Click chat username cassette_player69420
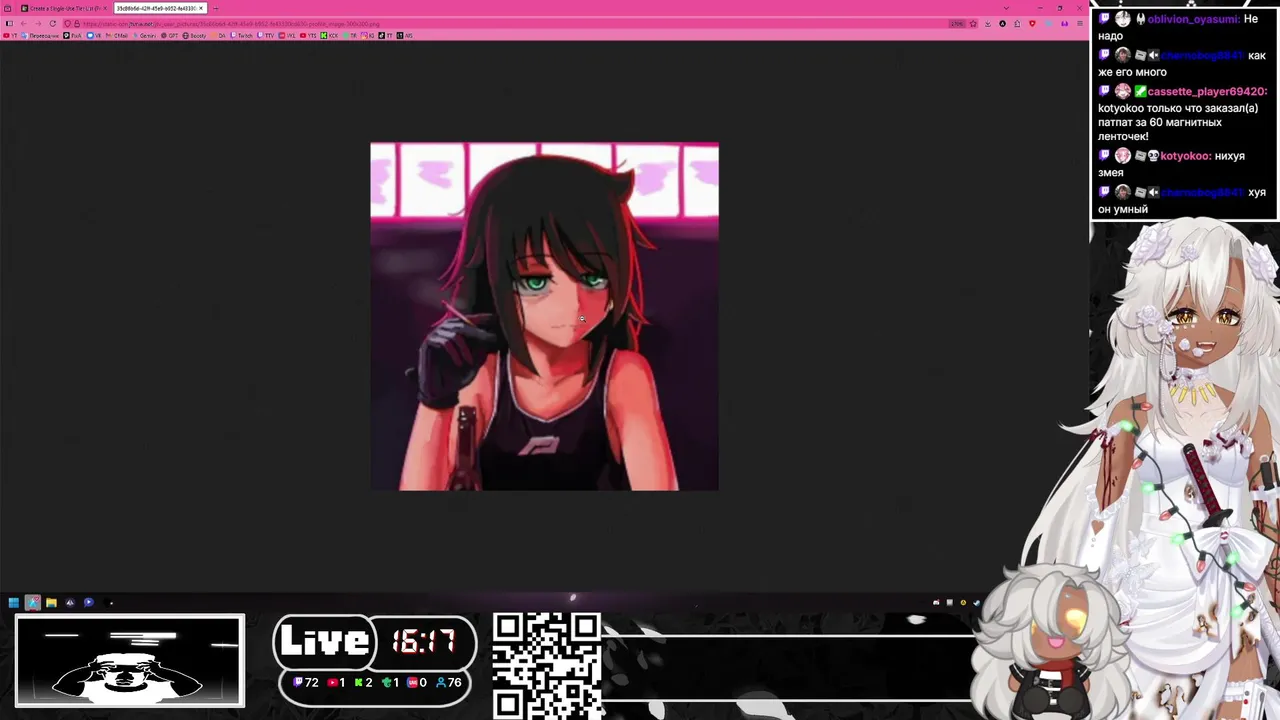 [1207, 91]
